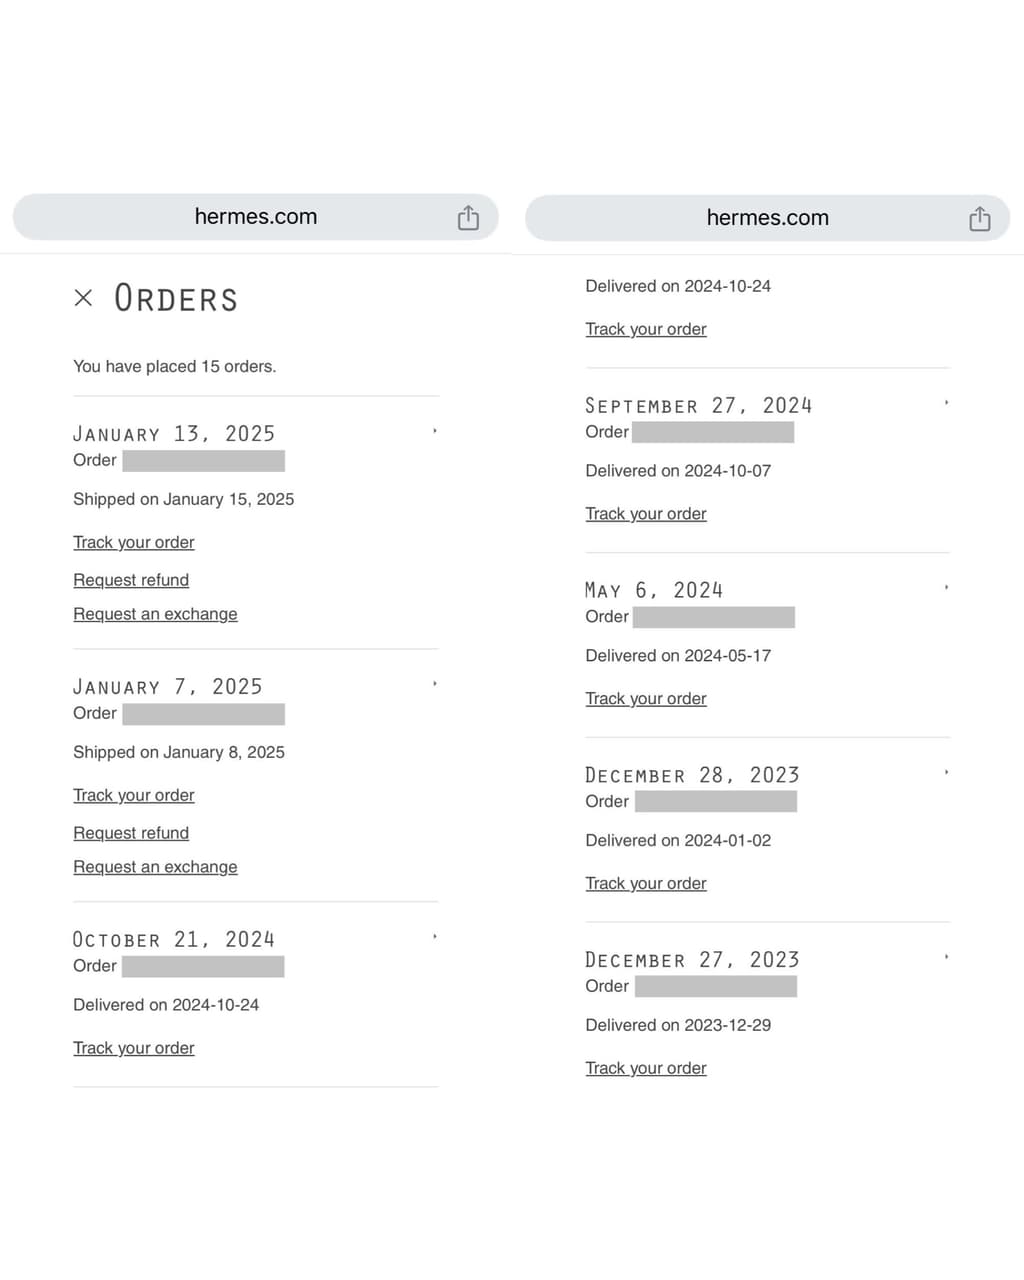This screenshot has width=1024, height=1280.
Task: Tap the share icon in the left browser bar
Action: pyautogui.click(x=468, y=217)
